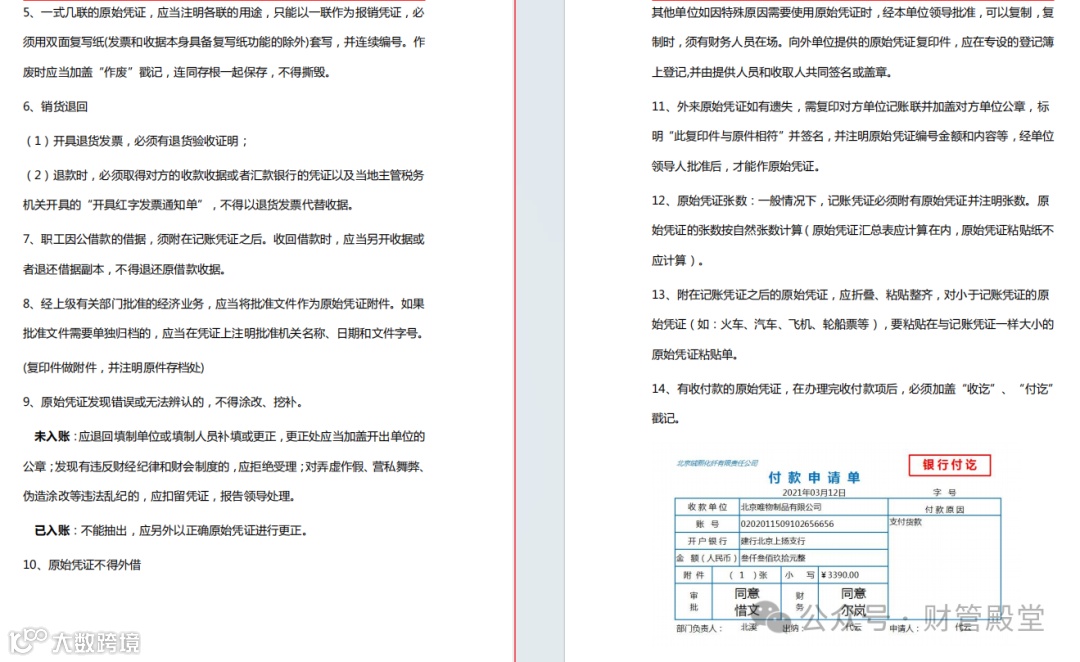Click the payee '北京唯物制品有限公司'

click(x=781, y=507)
